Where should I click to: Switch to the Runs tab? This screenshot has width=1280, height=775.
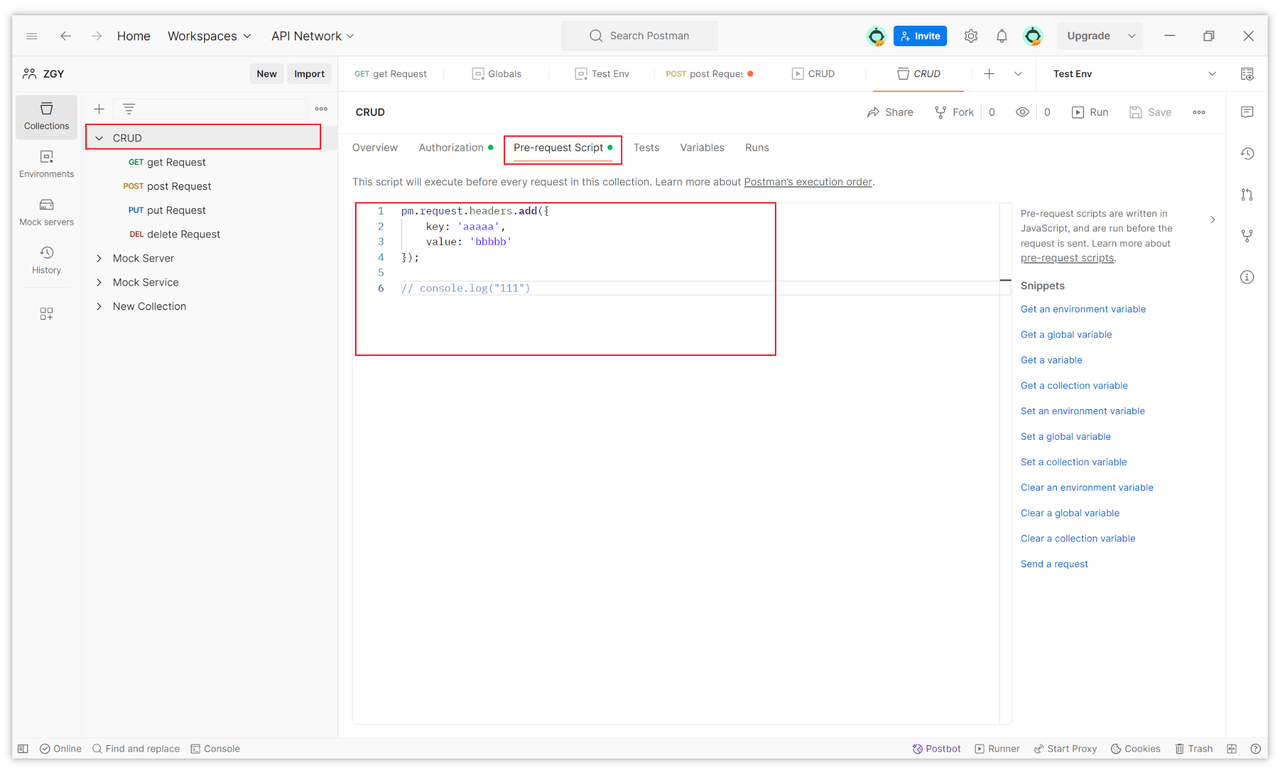click(x=757, y=148)
